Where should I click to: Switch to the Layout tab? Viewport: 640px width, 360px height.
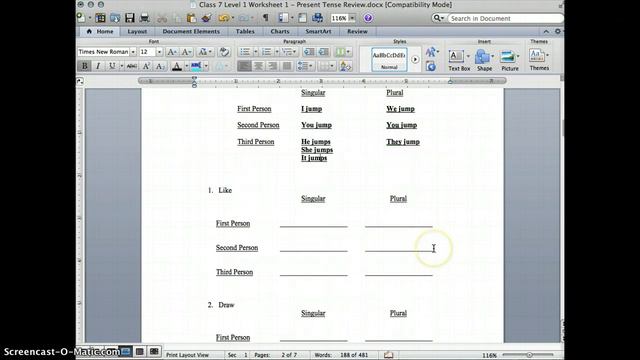tap(137, 31)
